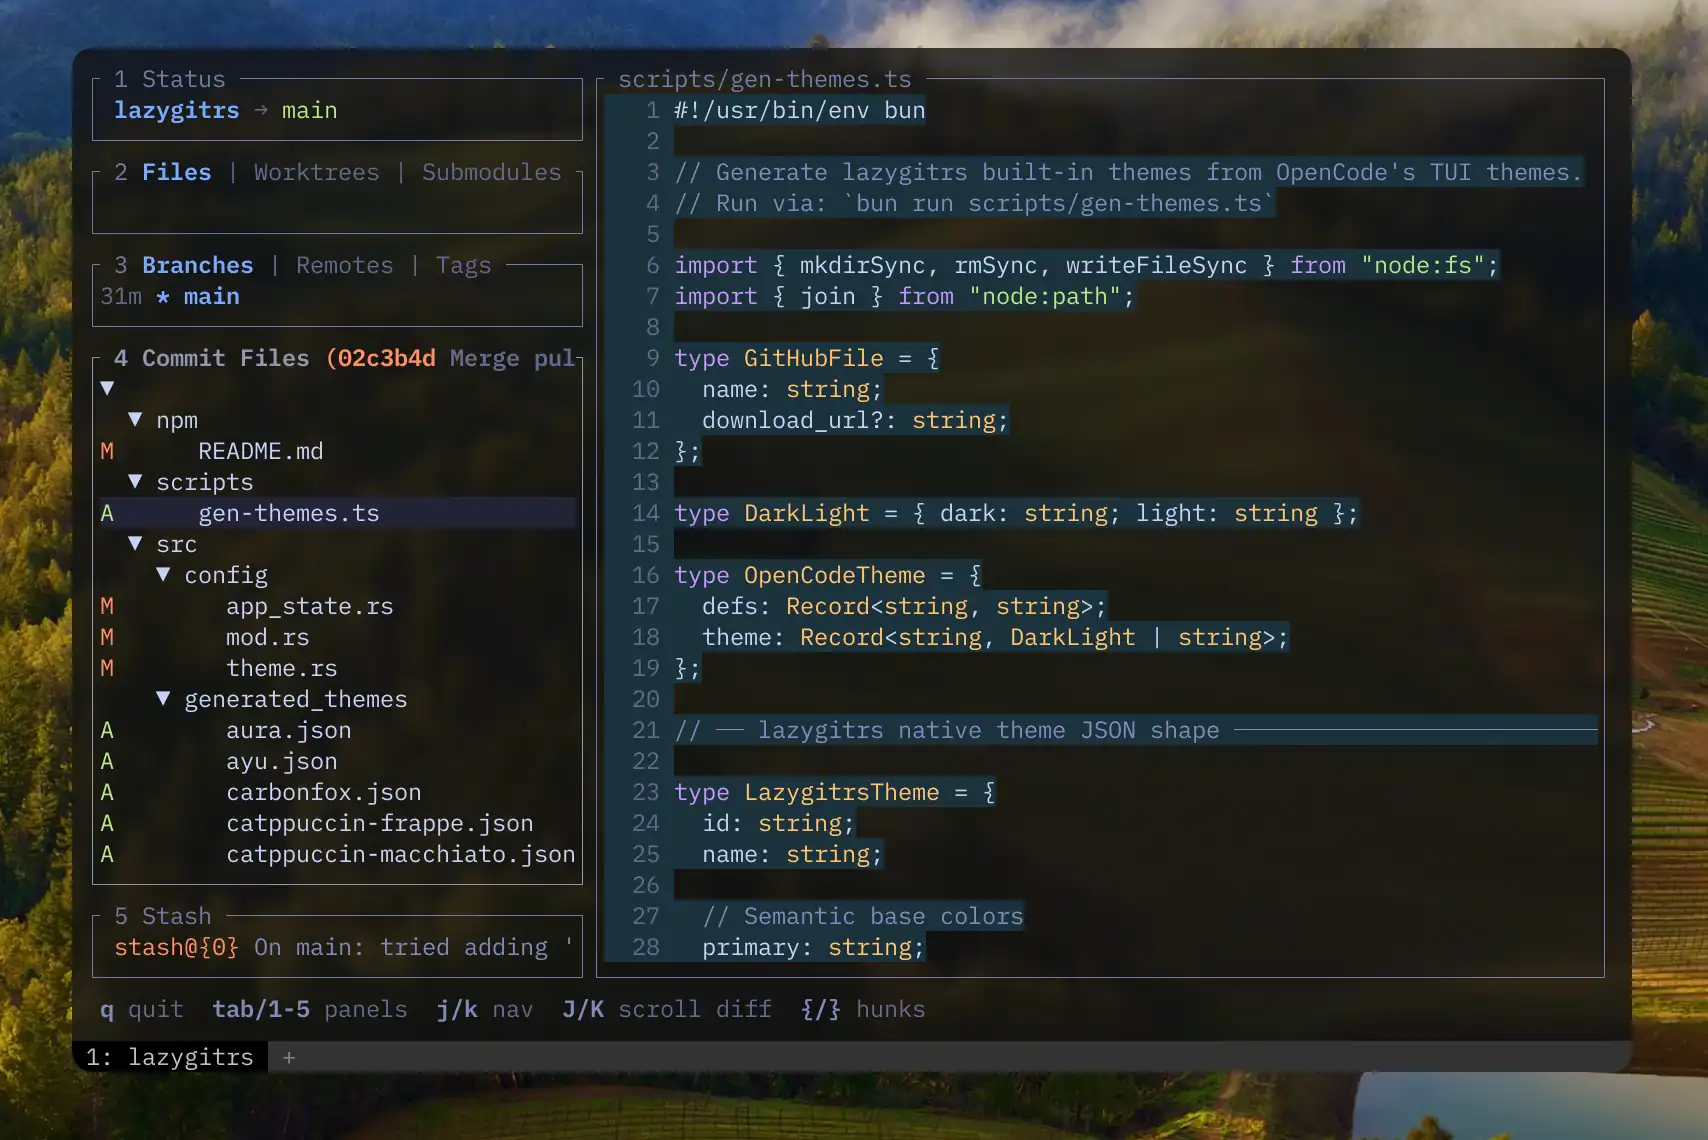Image resolution: width=1708 pixels, height=1140 pixels.
Task: Collapse the src folder
Action: click(x=135, y=543)
